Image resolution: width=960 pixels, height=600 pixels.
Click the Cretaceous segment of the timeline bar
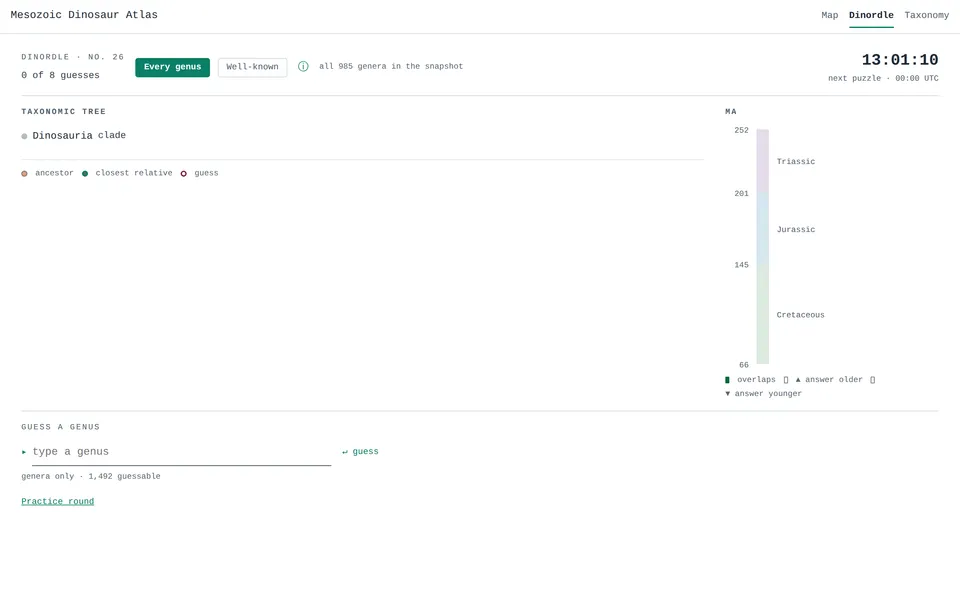(x=762, y=315)
